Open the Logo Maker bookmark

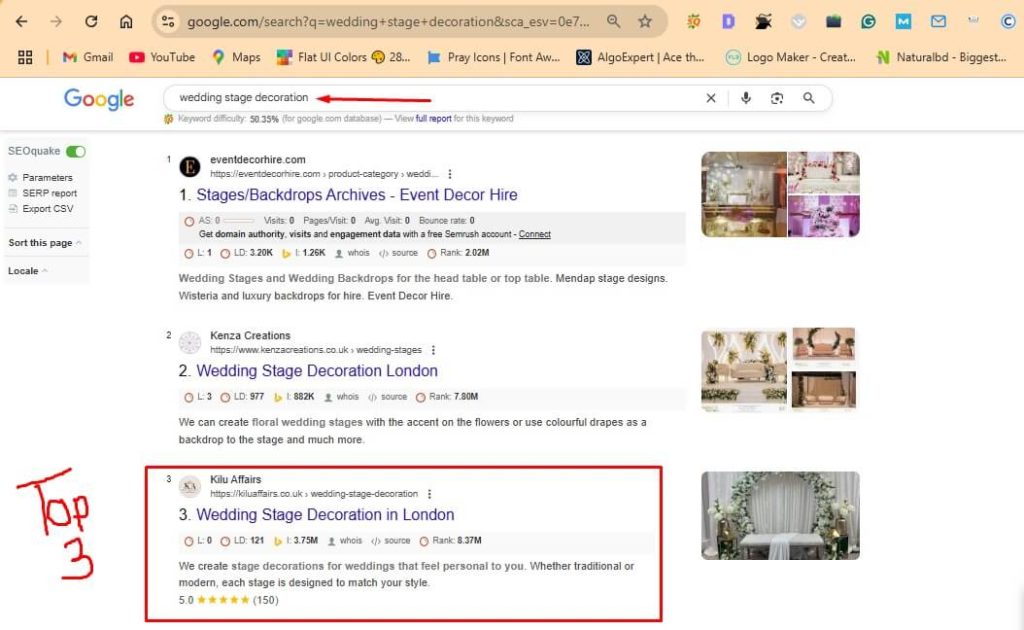click(790, 57)
